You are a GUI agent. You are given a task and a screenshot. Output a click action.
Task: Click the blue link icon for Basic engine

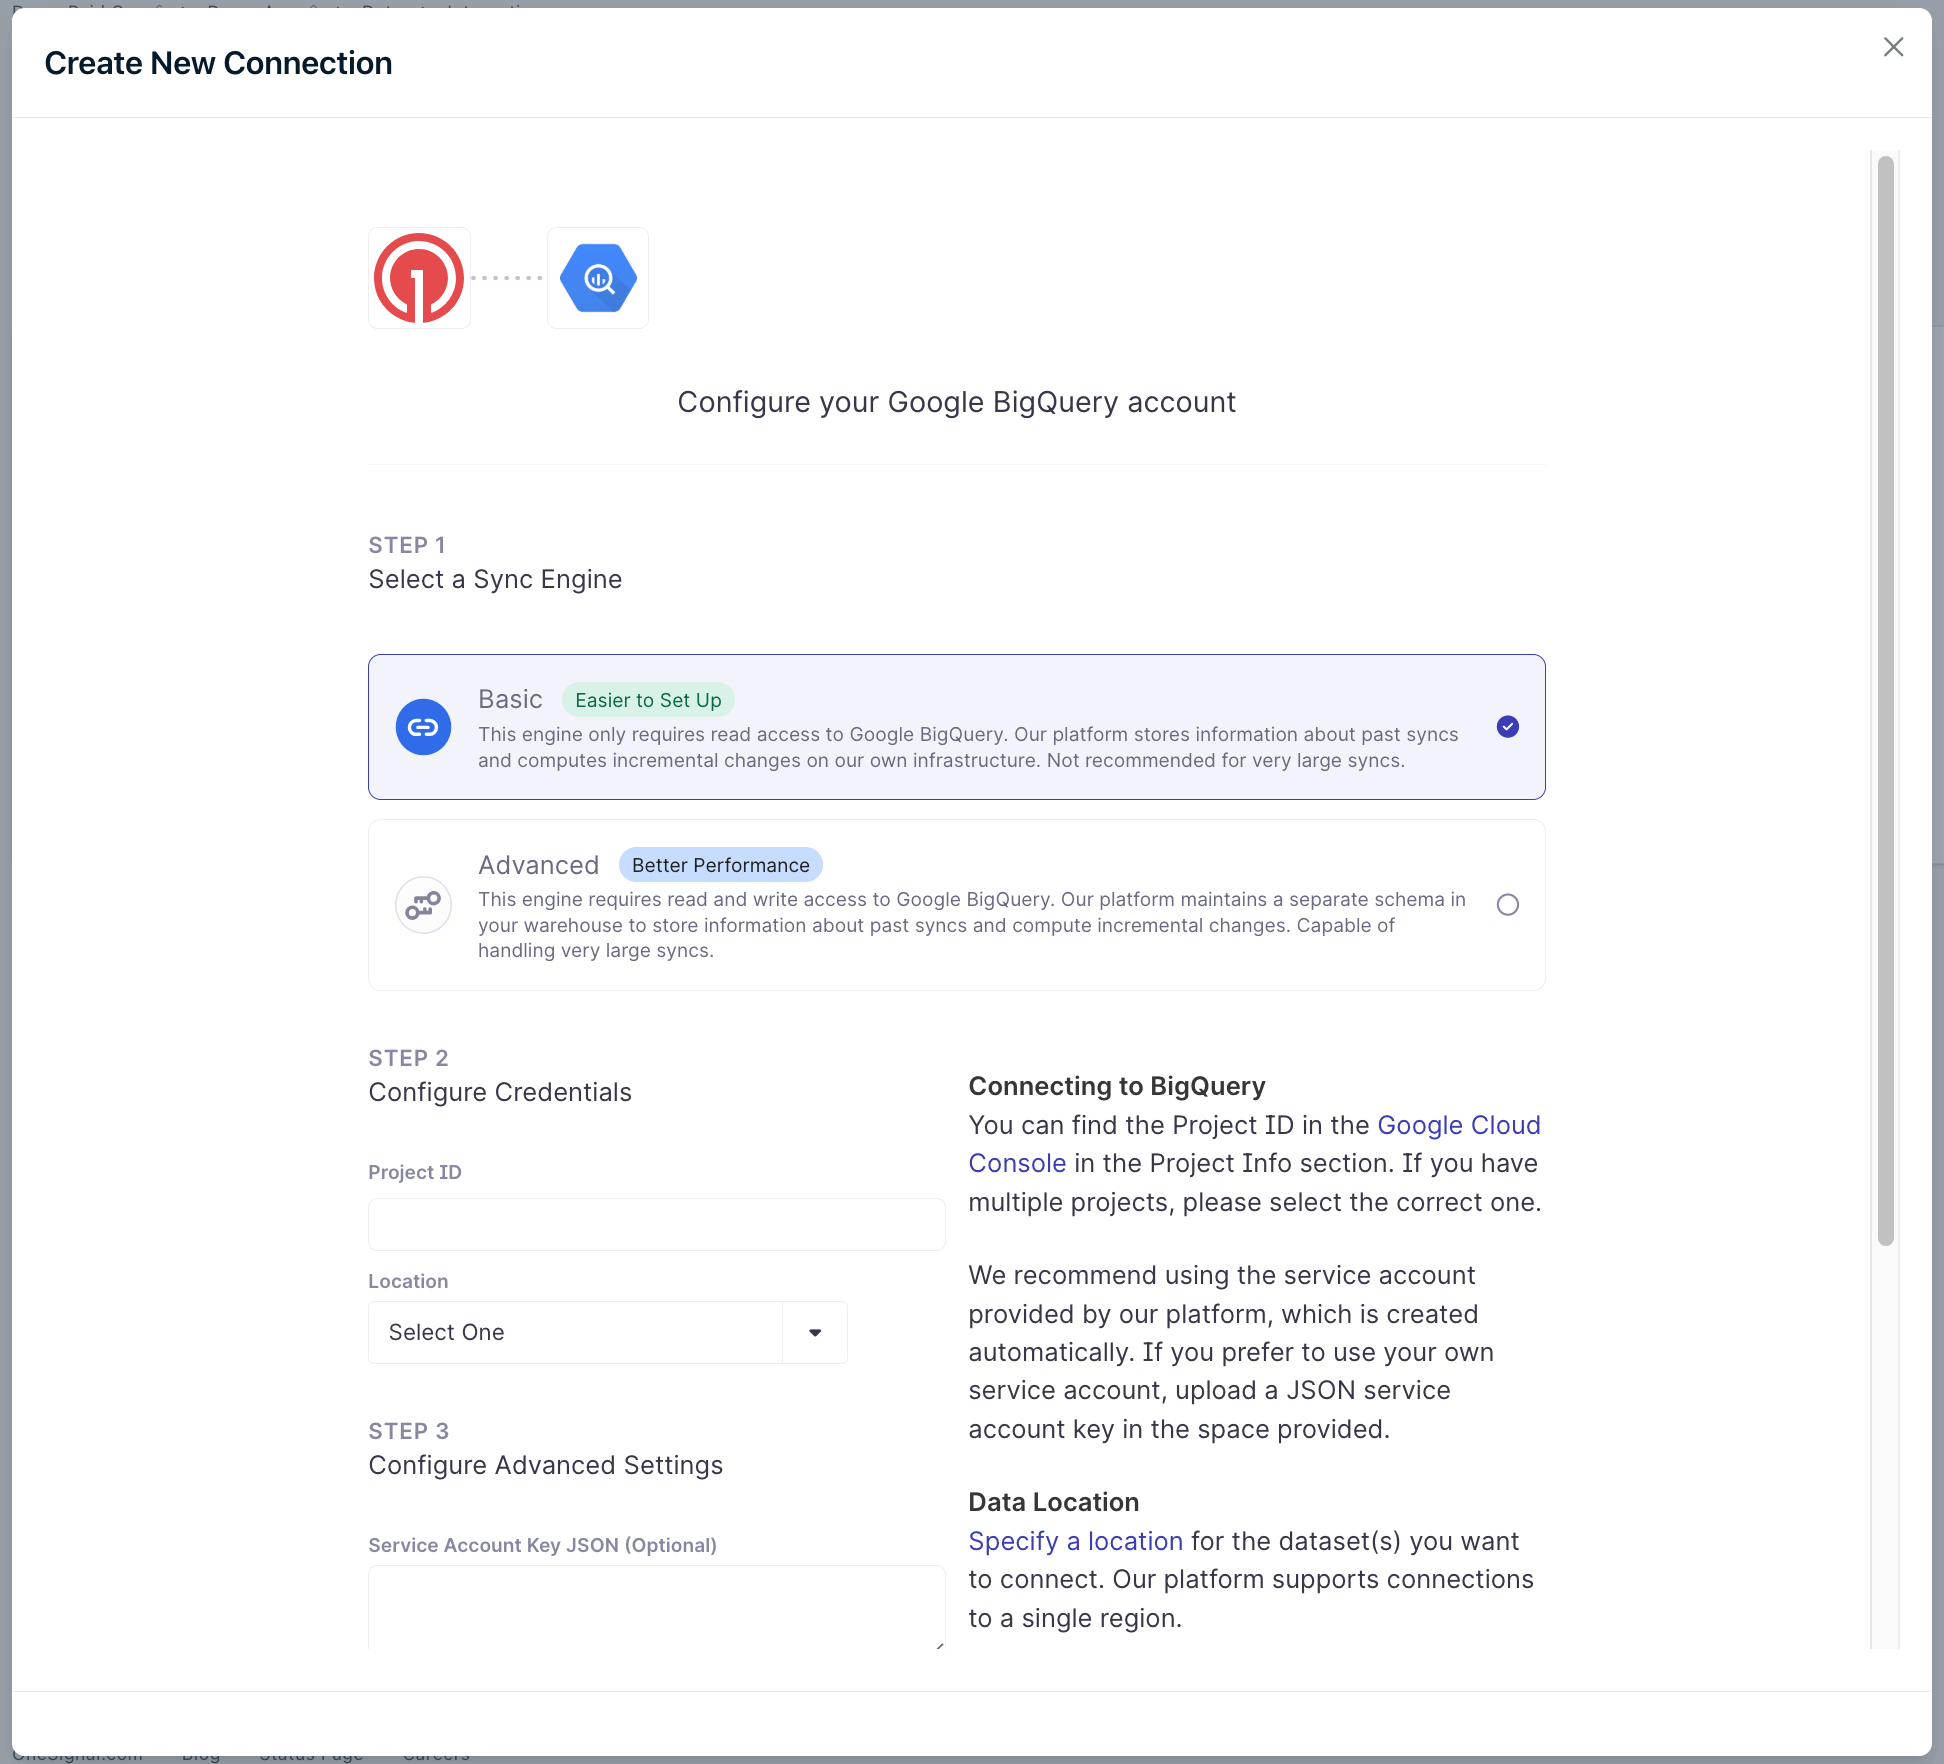[x=423, y=727]
